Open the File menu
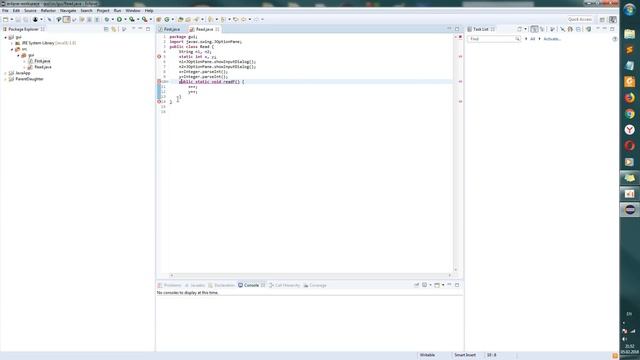The image size is (640, 360). tap(5, 10)
